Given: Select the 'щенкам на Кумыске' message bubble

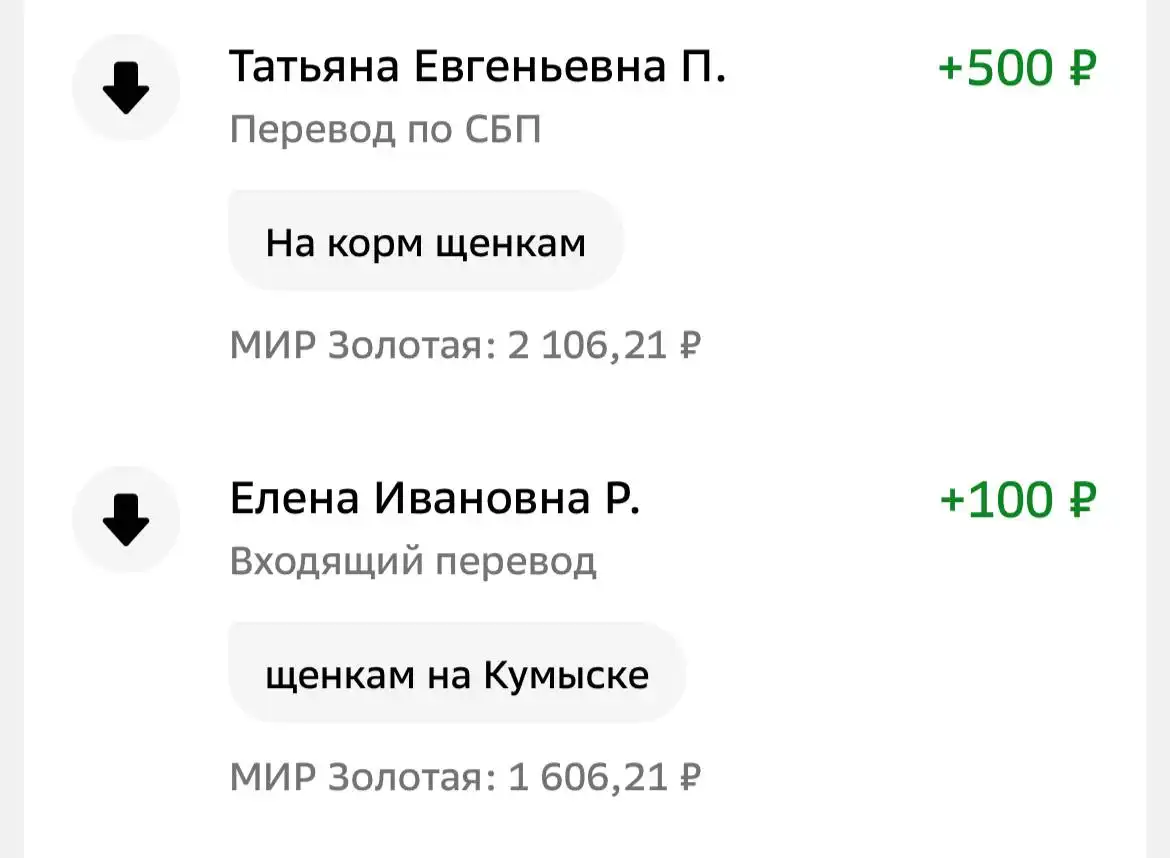Looking at the screenshot, I should pos(456,673).
